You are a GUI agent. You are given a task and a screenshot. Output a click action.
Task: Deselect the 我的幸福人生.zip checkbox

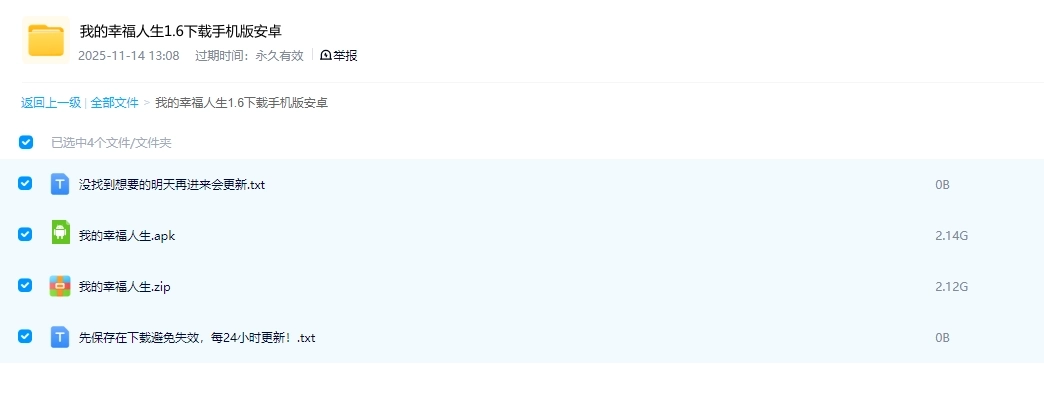point(26,286)
